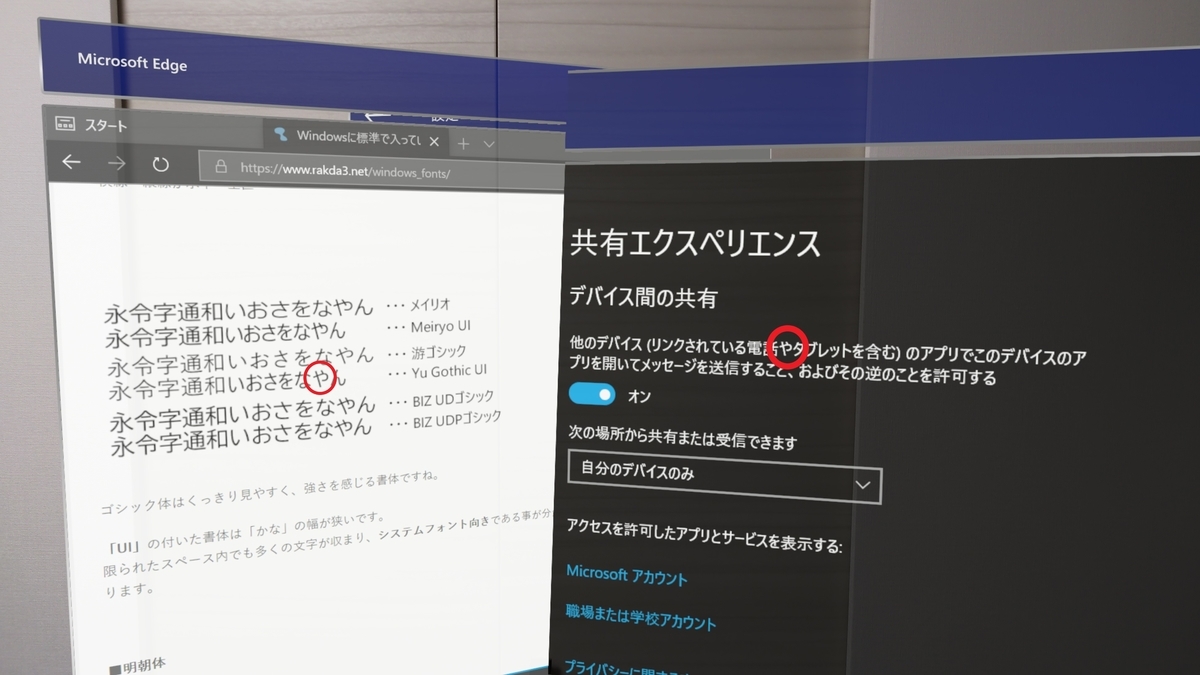The width and height of the screenshot is (1200, 675).
Task: Open the 自分のデバイスのみ dropdown
Action: pyautogui.click(x=725, y=477)
